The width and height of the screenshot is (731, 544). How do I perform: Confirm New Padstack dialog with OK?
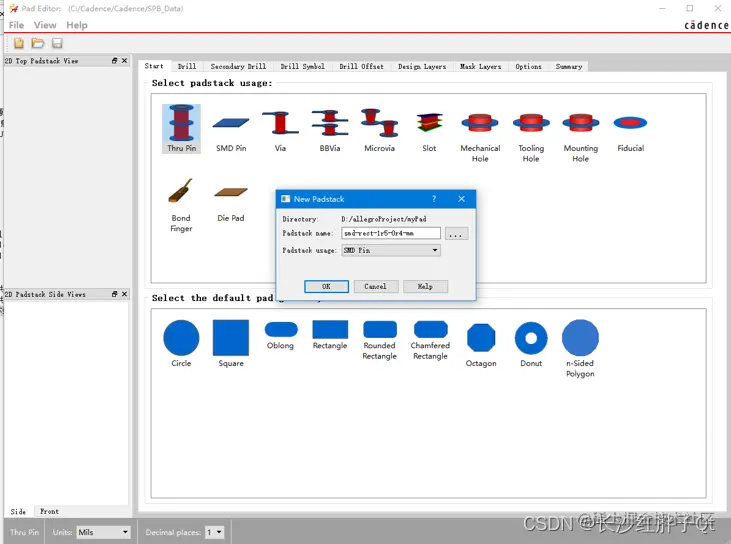[326, 287]
